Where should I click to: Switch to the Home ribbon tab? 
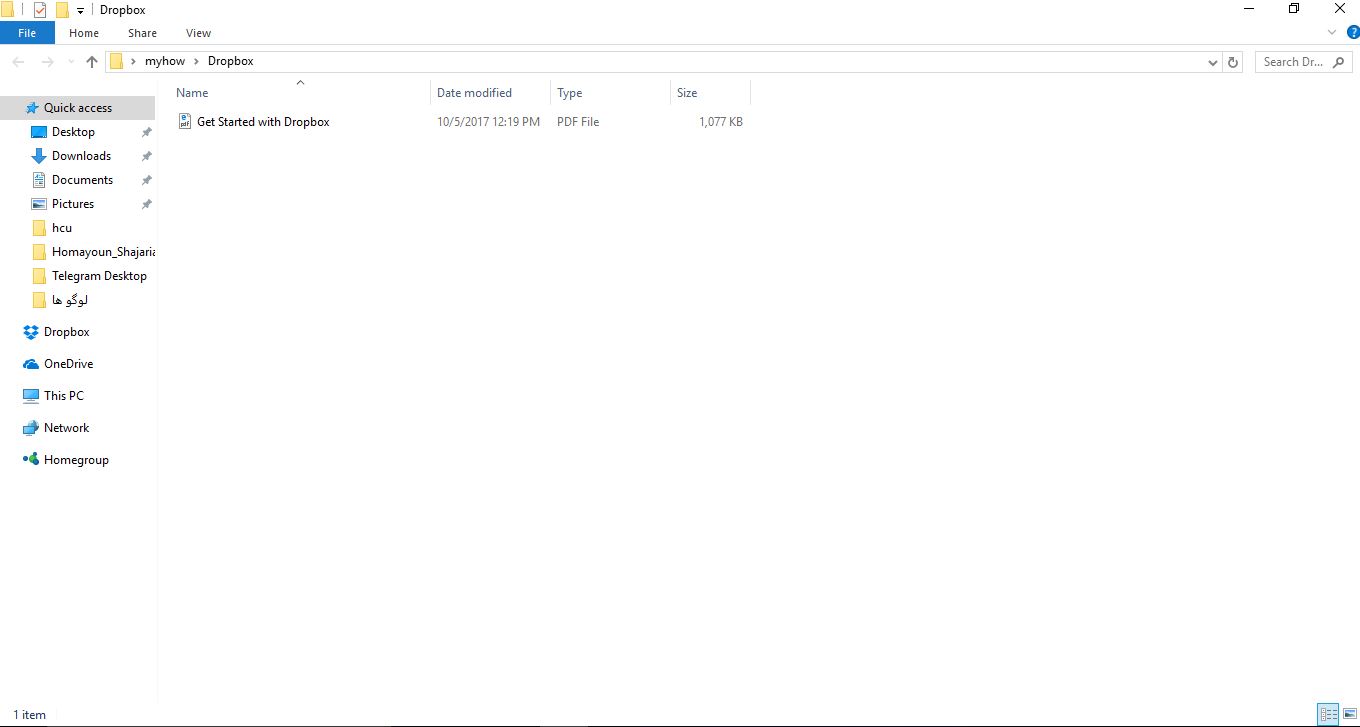pyautogui.click(x=84, y=33)
